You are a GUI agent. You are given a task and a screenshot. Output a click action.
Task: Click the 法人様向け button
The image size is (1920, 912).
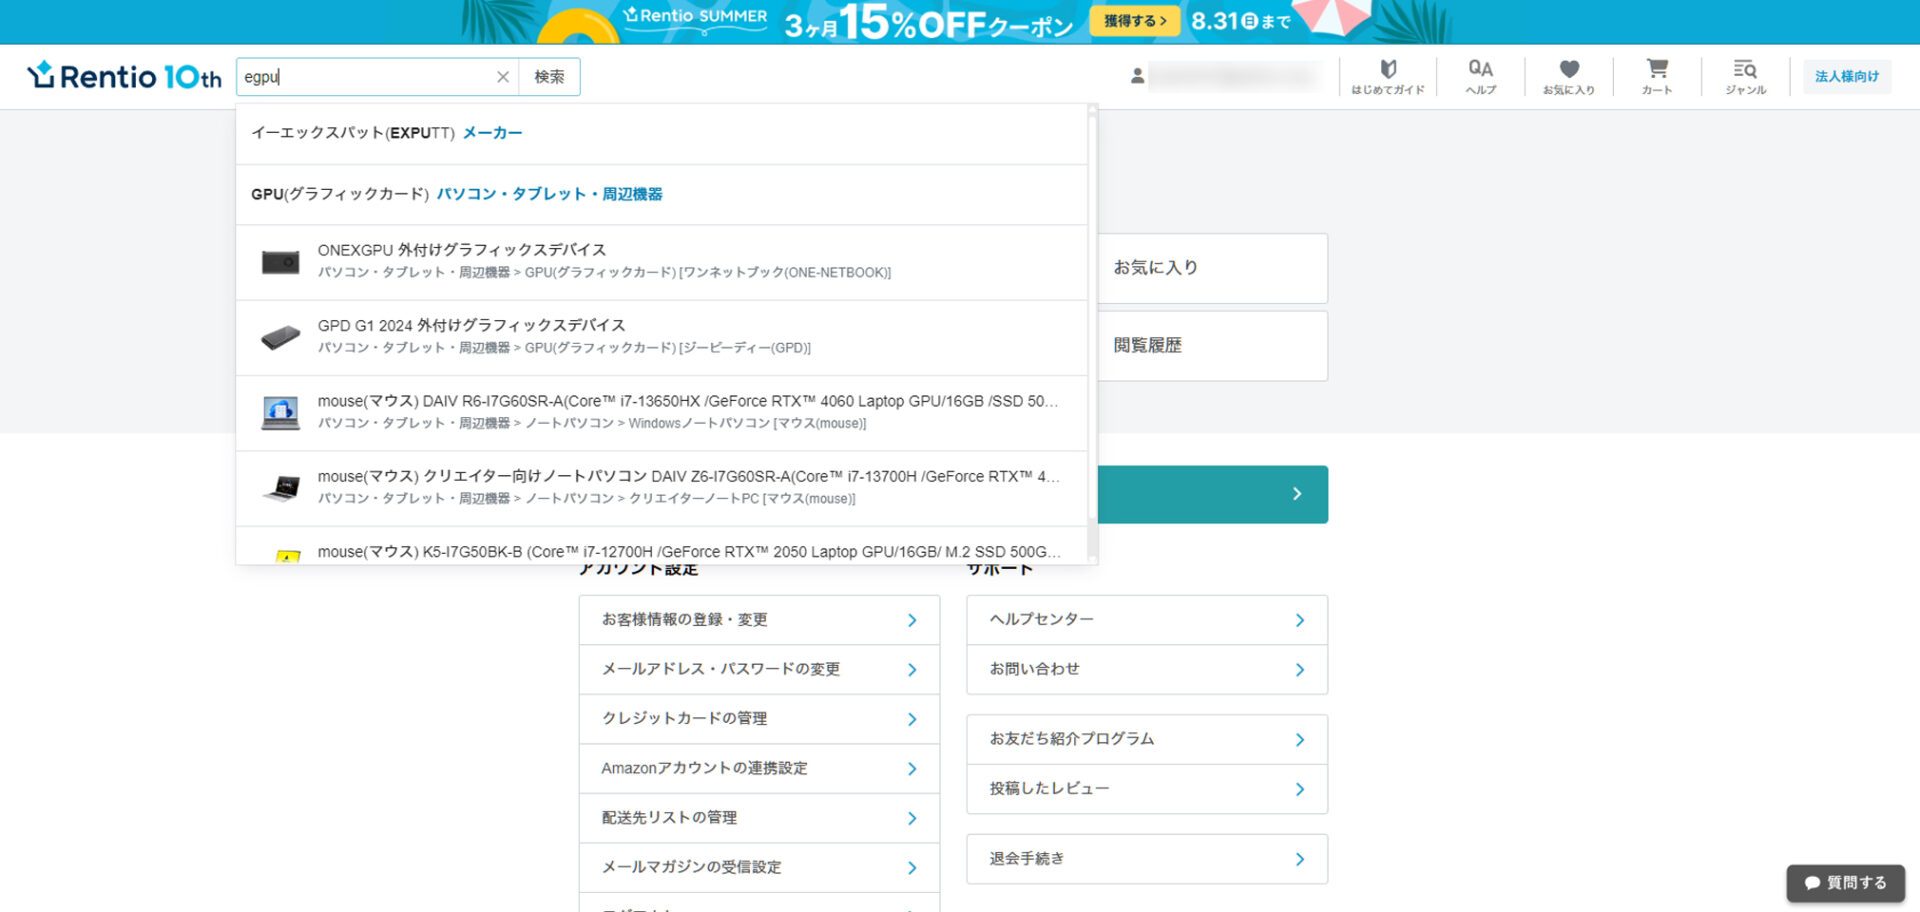[1847, 76]
